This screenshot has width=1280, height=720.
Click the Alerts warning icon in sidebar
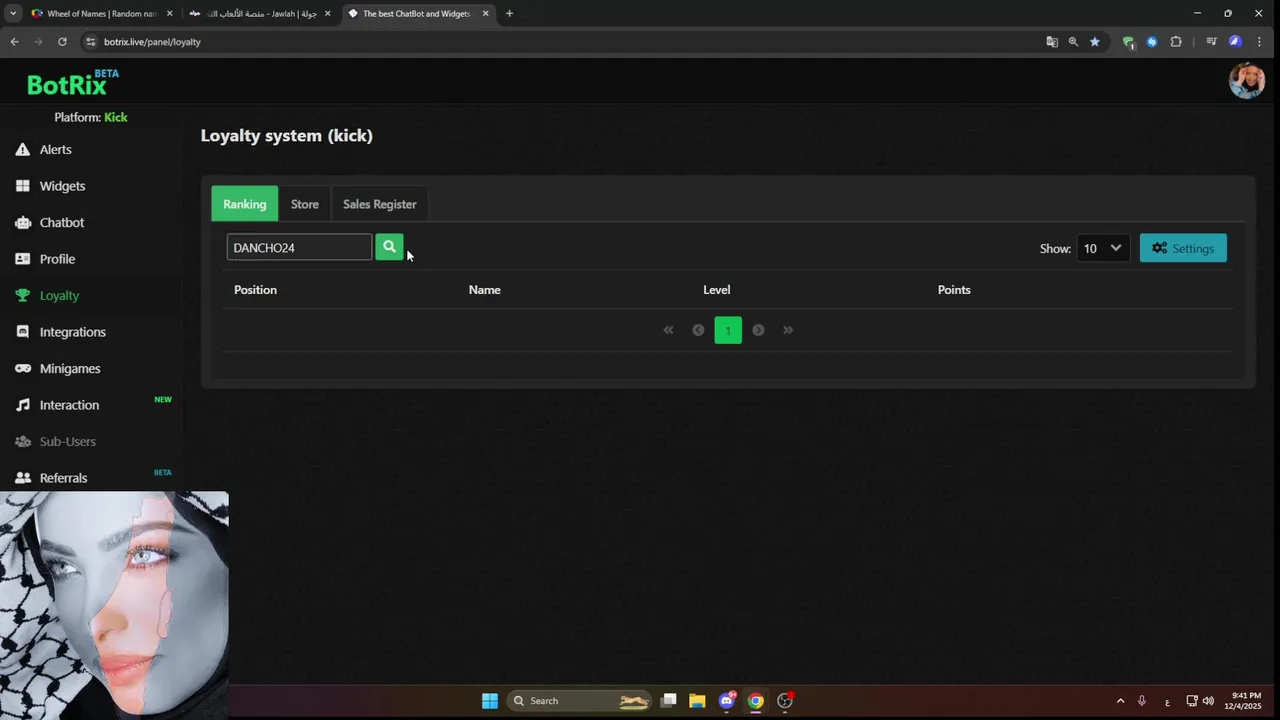[22, 149]
